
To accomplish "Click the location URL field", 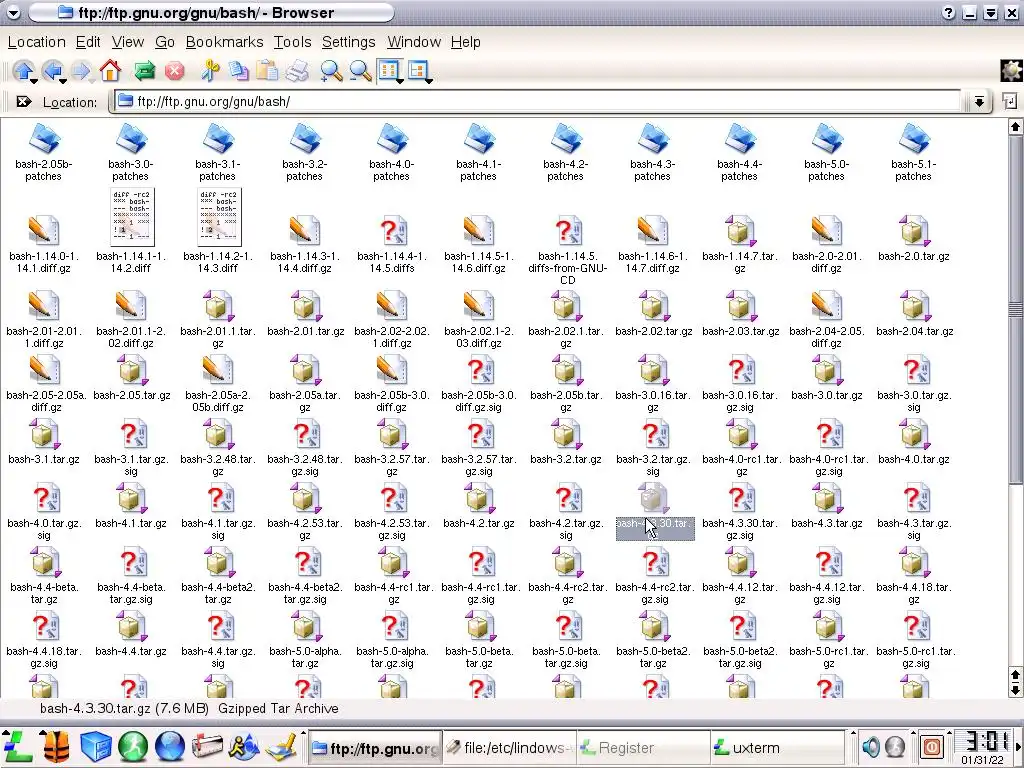I will point(537,101).
